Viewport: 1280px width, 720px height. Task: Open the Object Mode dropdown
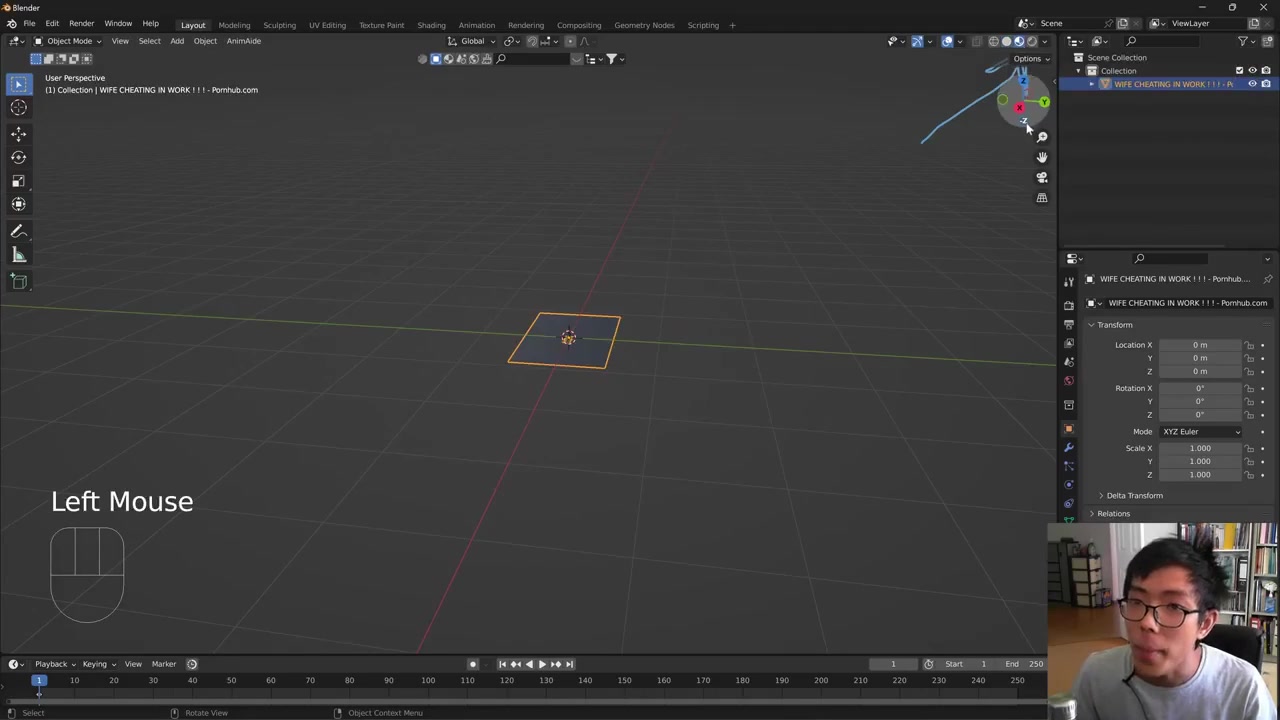click(68, 41)
